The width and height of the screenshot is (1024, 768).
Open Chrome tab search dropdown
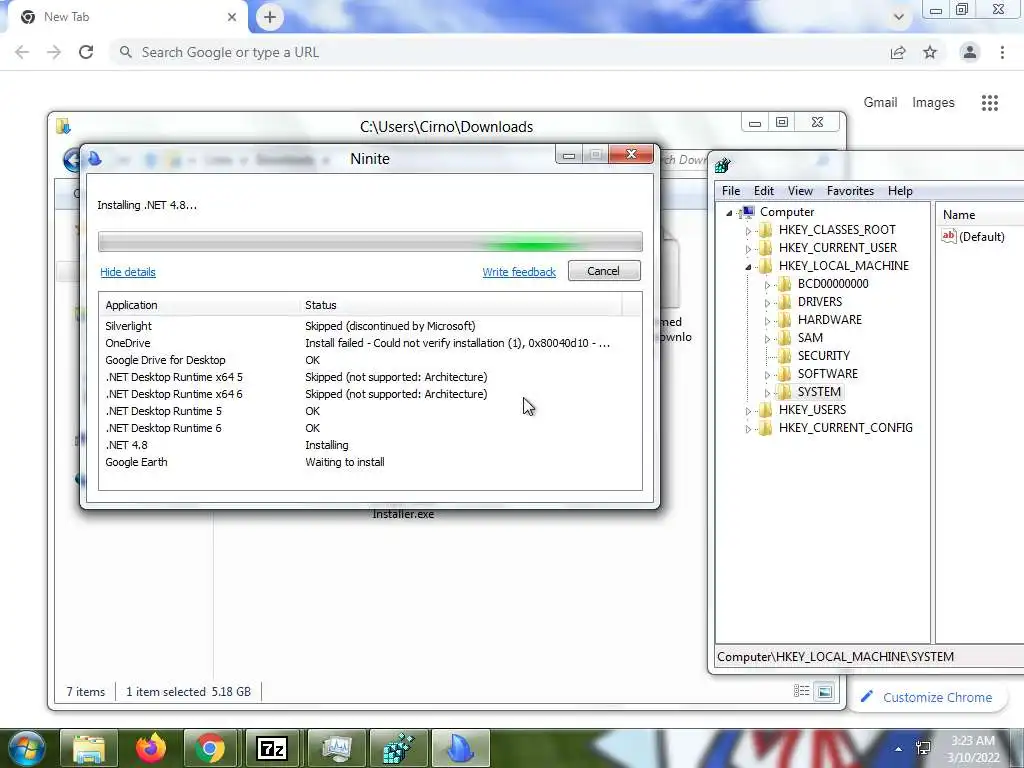pyautogui.click(x=899, y=17)
